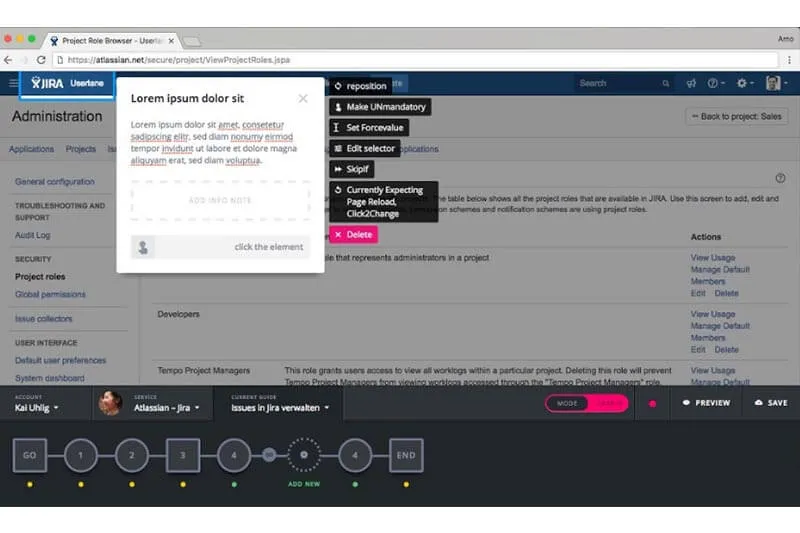The width and height of the screenshot is (800, 533).
Task: Open the user profile avatar menu
Action: click(x=776, y=83)
